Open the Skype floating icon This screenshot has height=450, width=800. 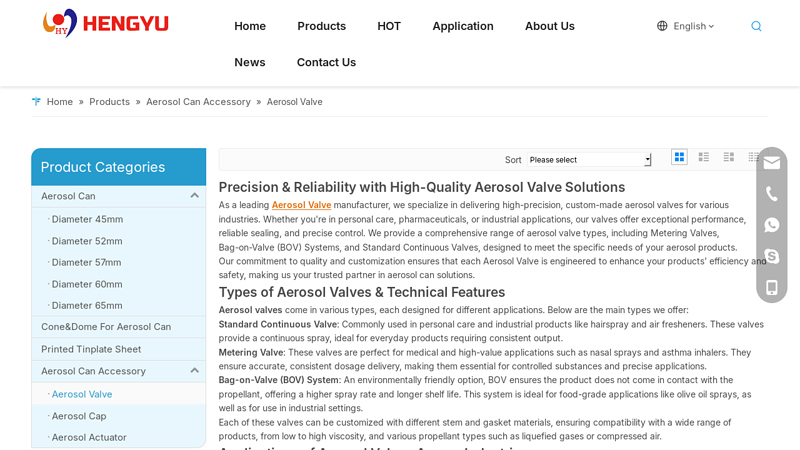(771, 256)
